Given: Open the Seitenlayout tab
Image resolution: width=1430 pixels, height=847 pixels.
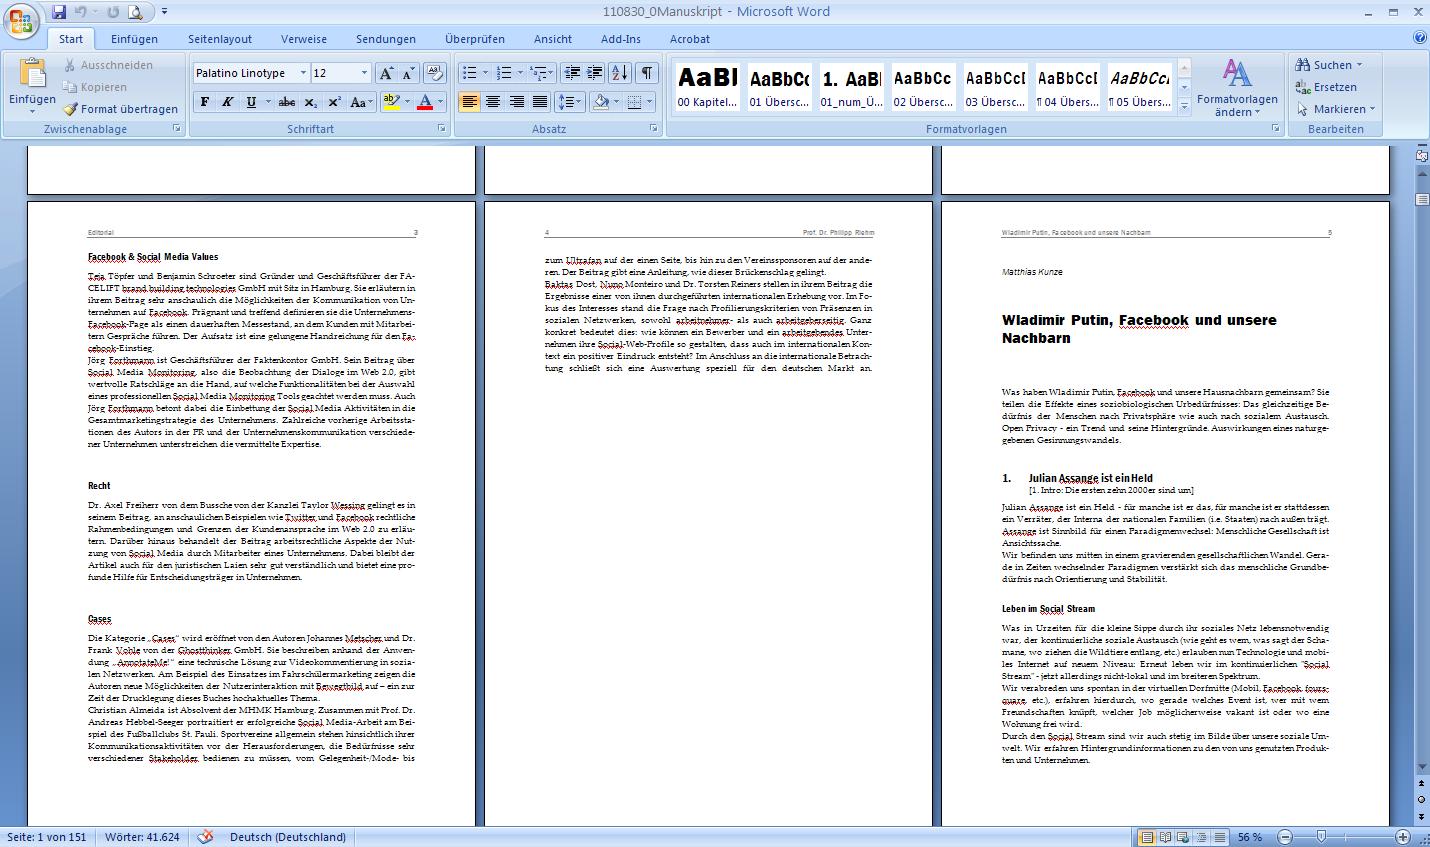Looking at the screenshot, I should 220,39.
